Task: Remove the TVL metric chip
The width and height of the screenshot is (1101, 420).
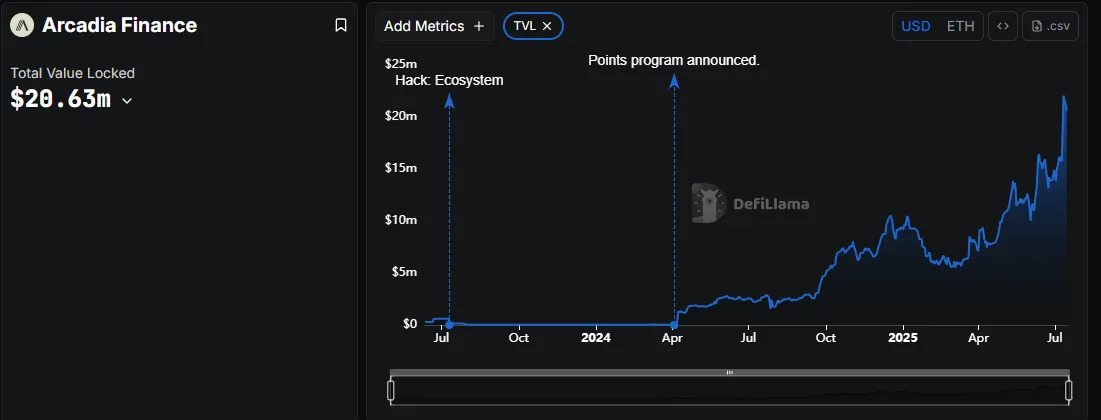Action: point(547,26)
